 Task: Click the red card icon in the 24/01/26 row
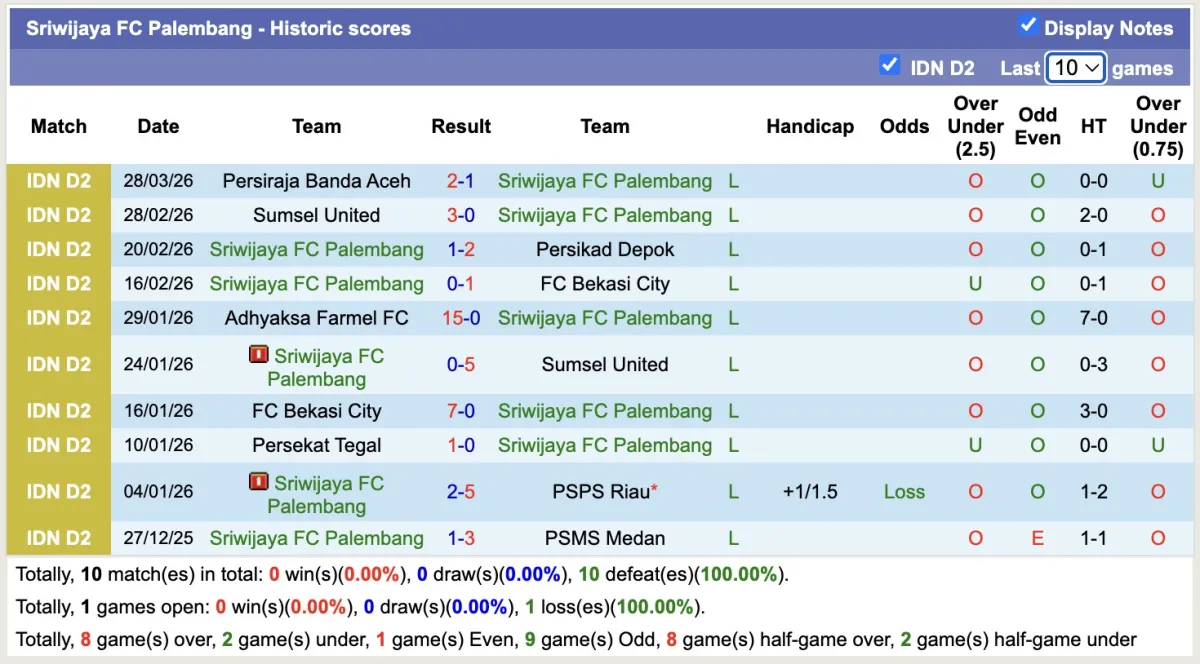coord(259,355)
